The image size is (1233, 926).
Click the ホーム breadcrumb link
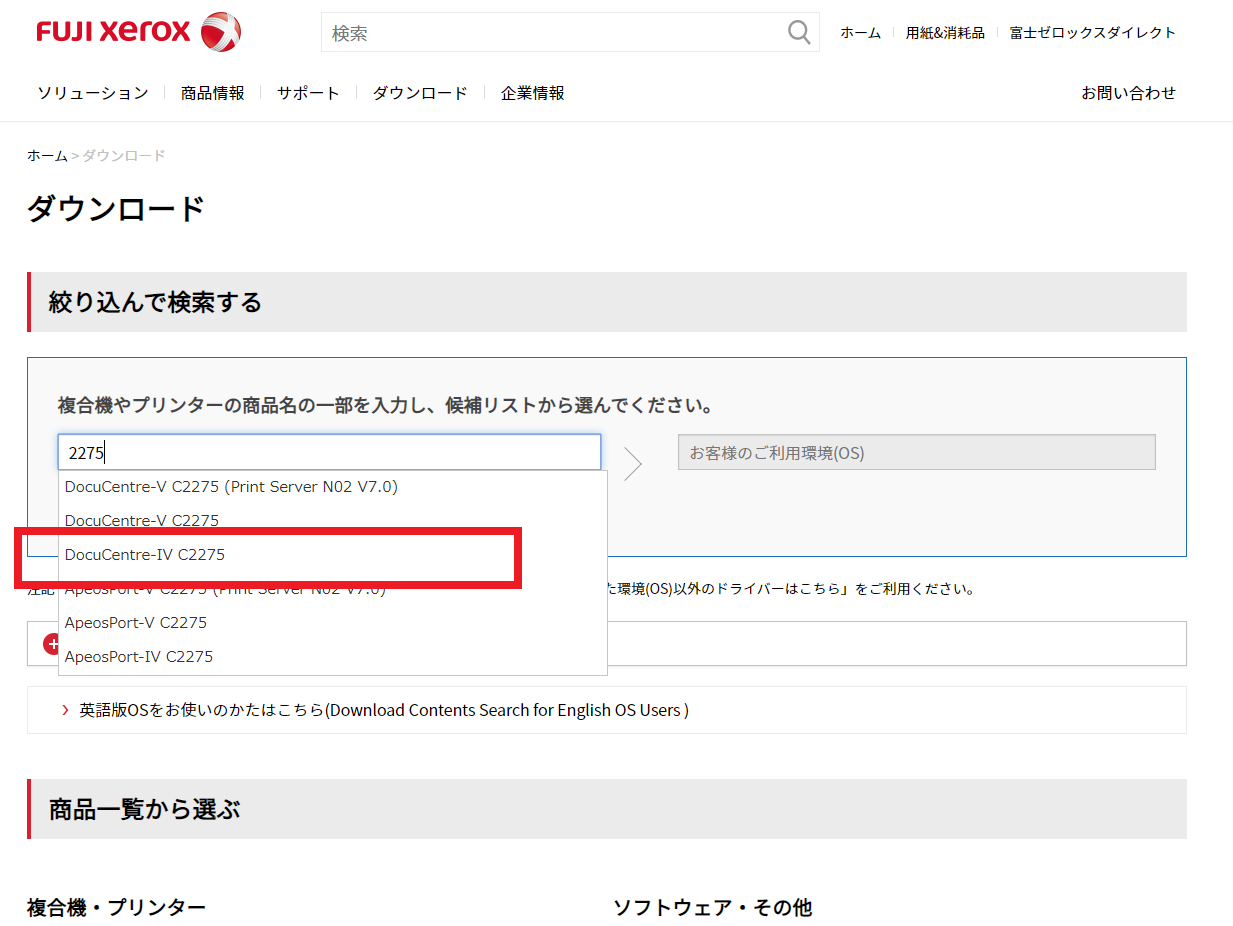[47, 156]
